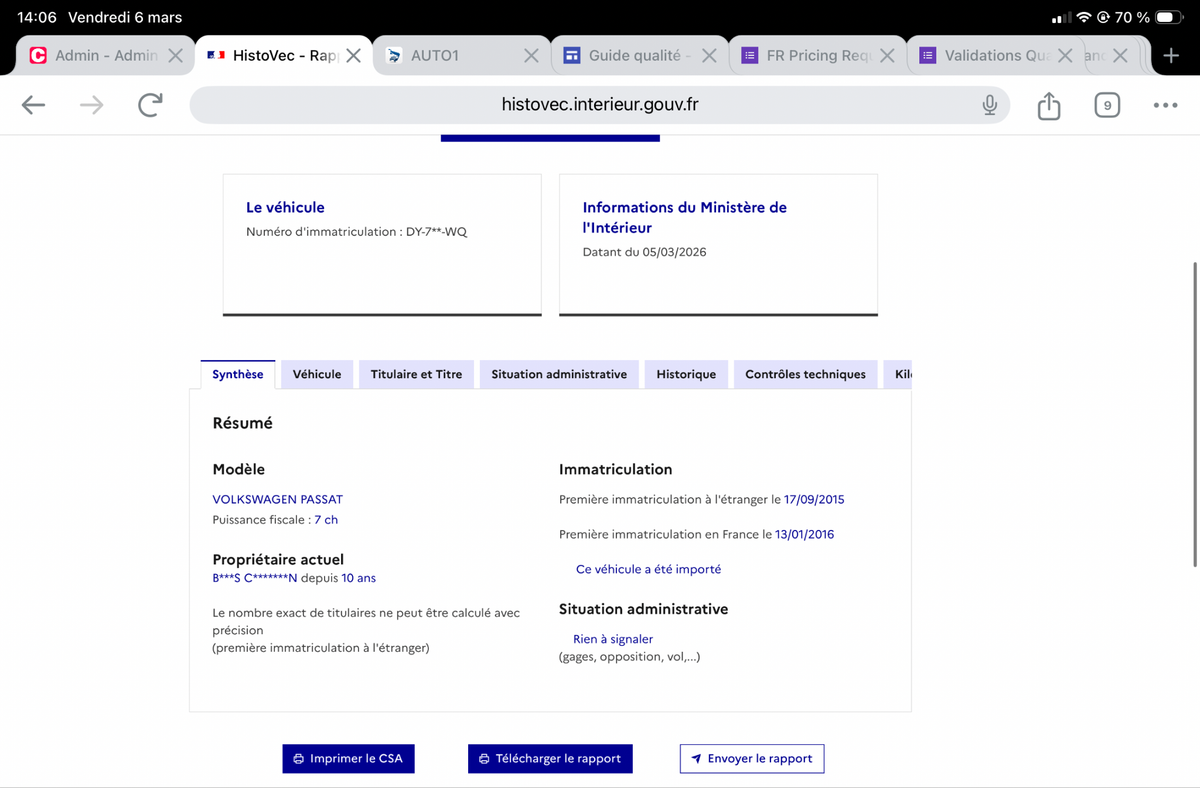Screen dimensions: 1200x788
Task: Open the Titulaire et Titre tab
Action: (416, 374)
